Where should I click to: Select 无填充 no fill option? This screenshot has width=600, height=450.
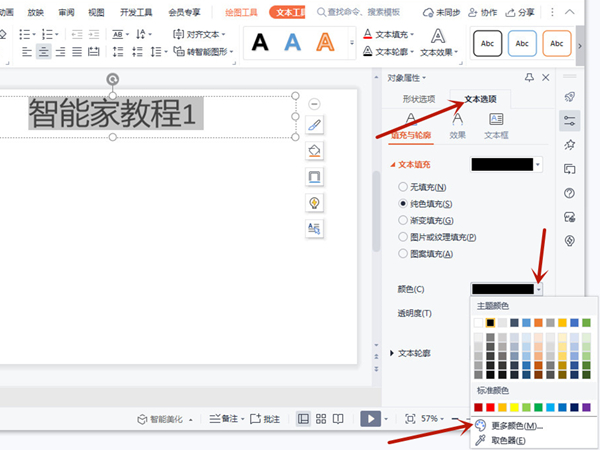click(403, 187)
